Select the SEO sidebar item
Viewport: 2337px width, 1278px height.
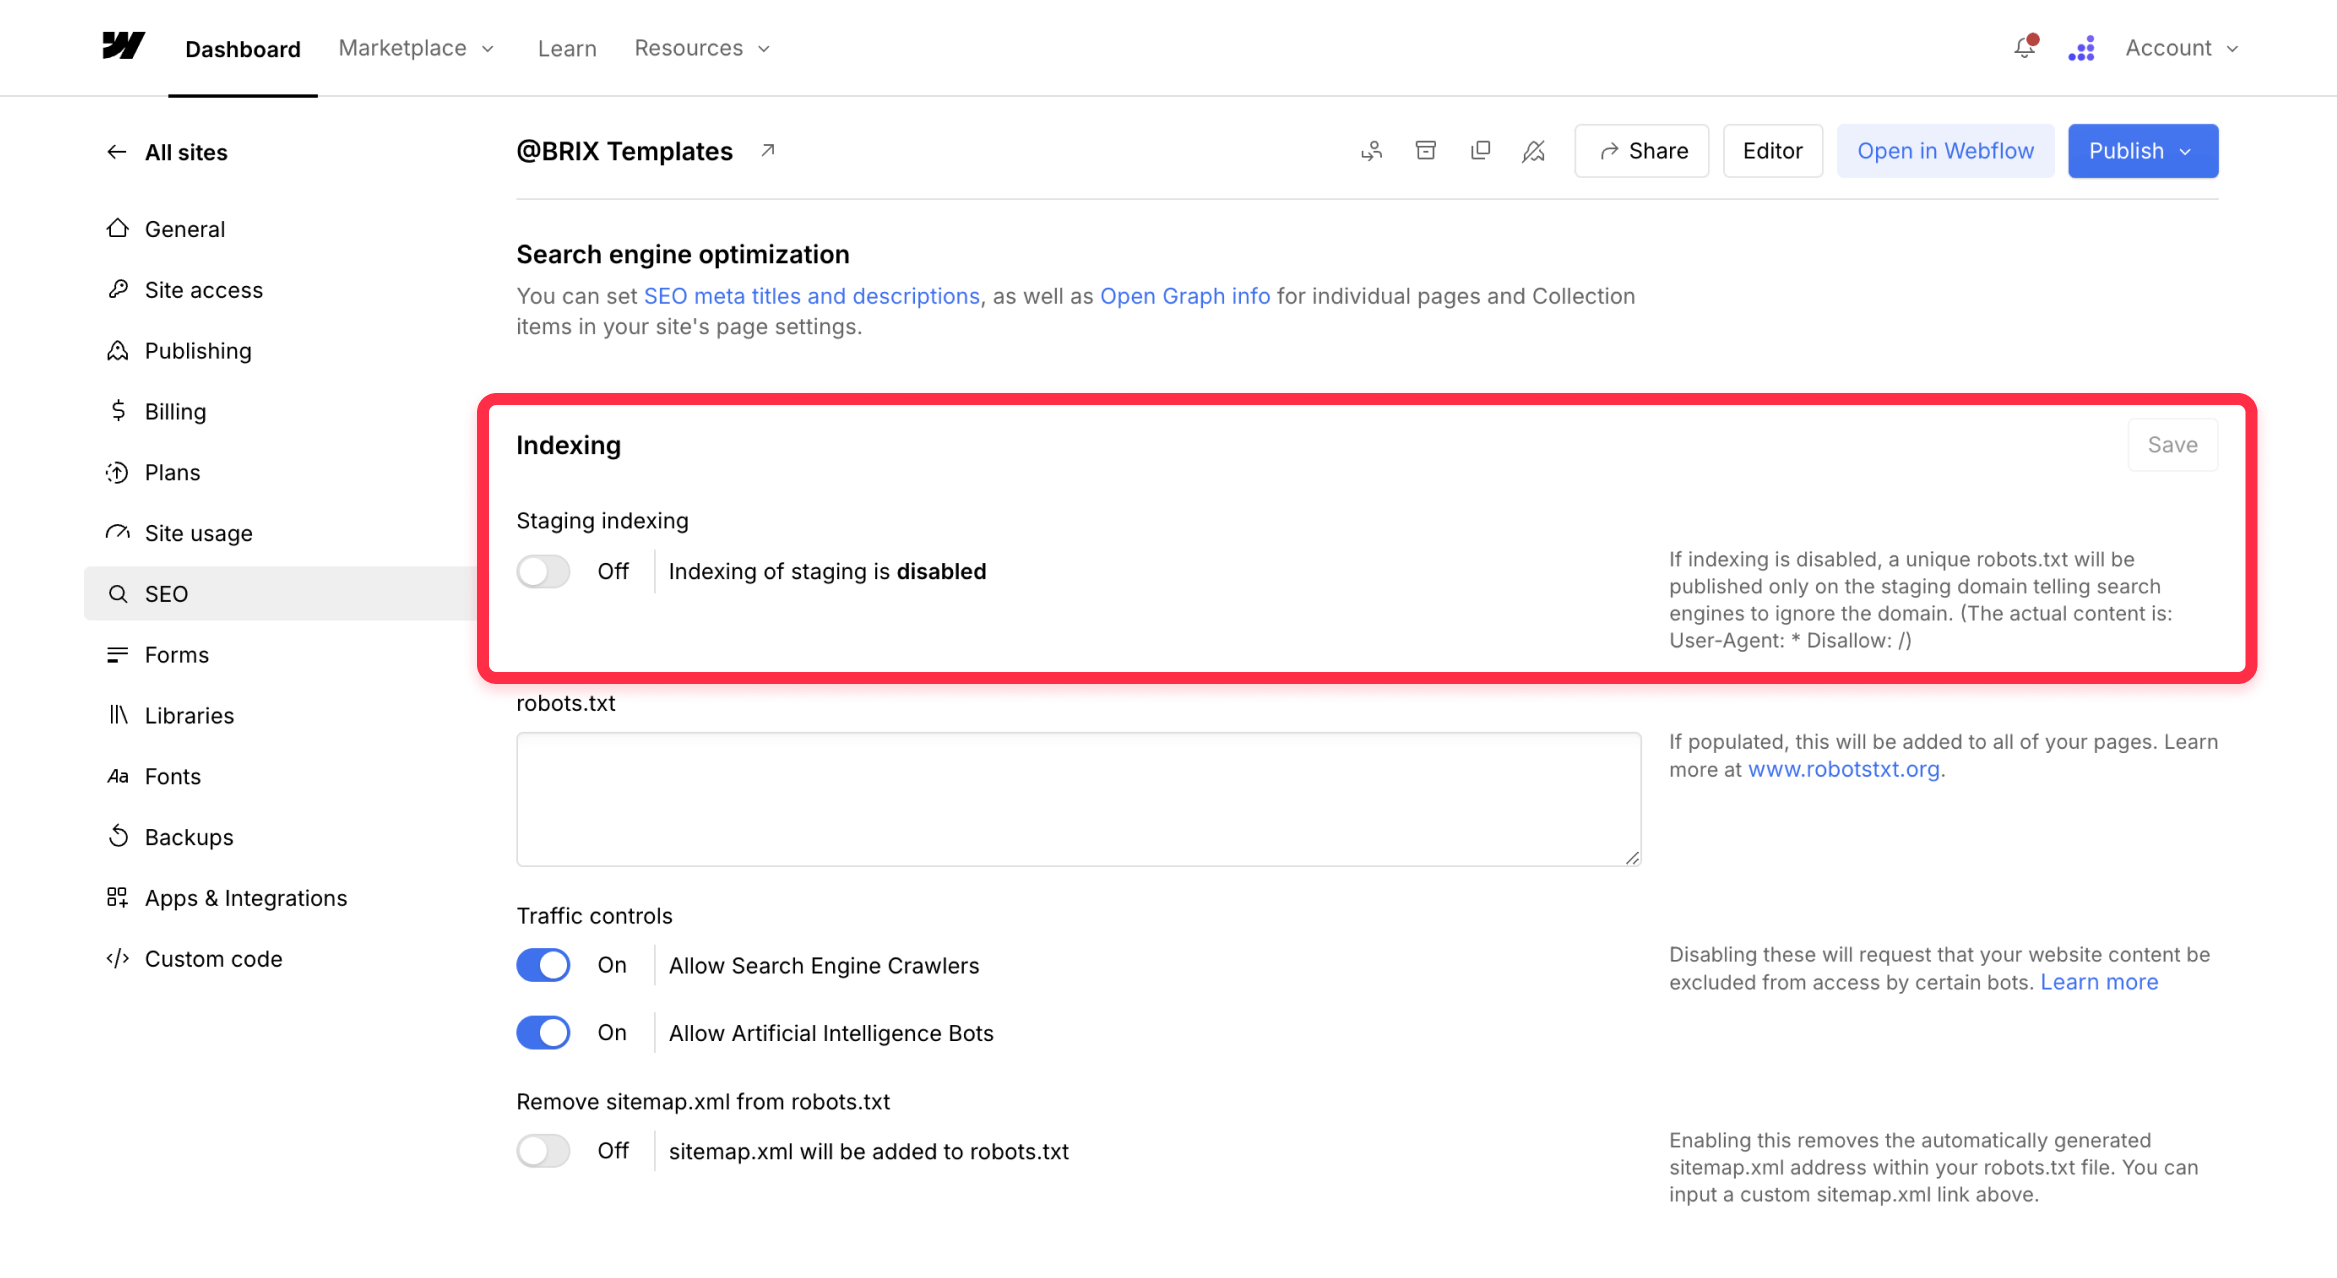coord(281,594)
